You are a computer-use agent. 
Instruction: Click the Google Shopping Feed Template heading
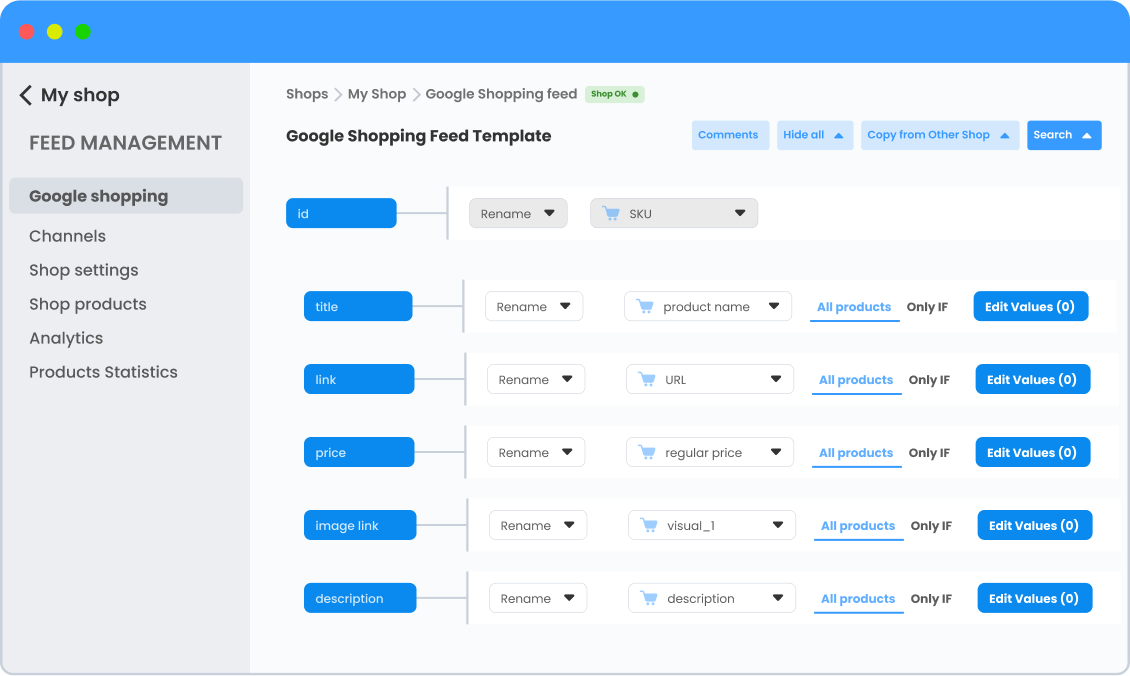point(419,136)
